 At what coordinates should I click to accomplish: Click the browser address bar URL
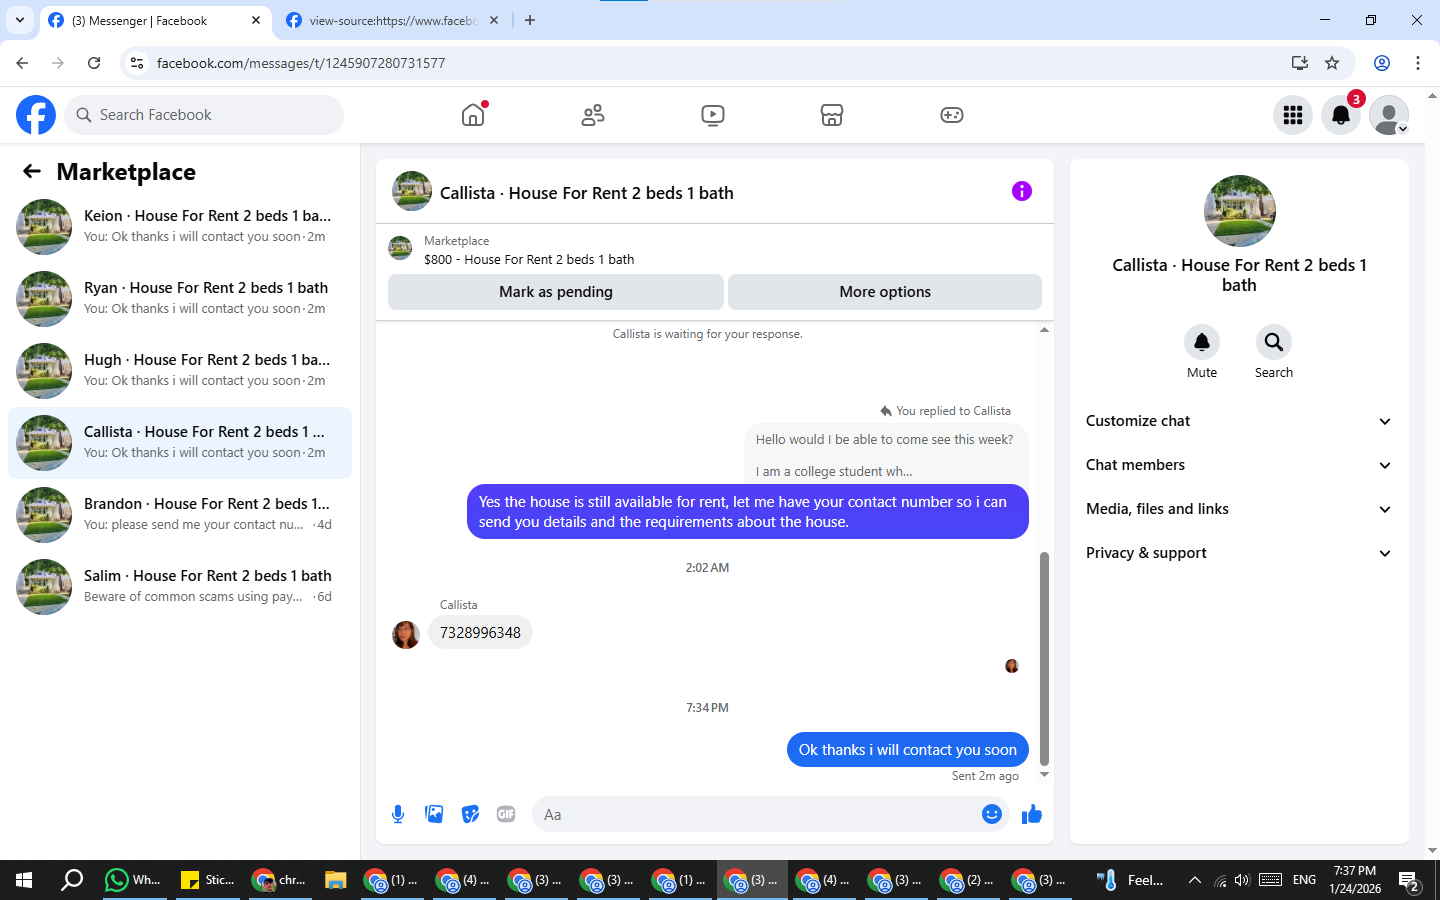pyautogui.click(x=301, y=63)
